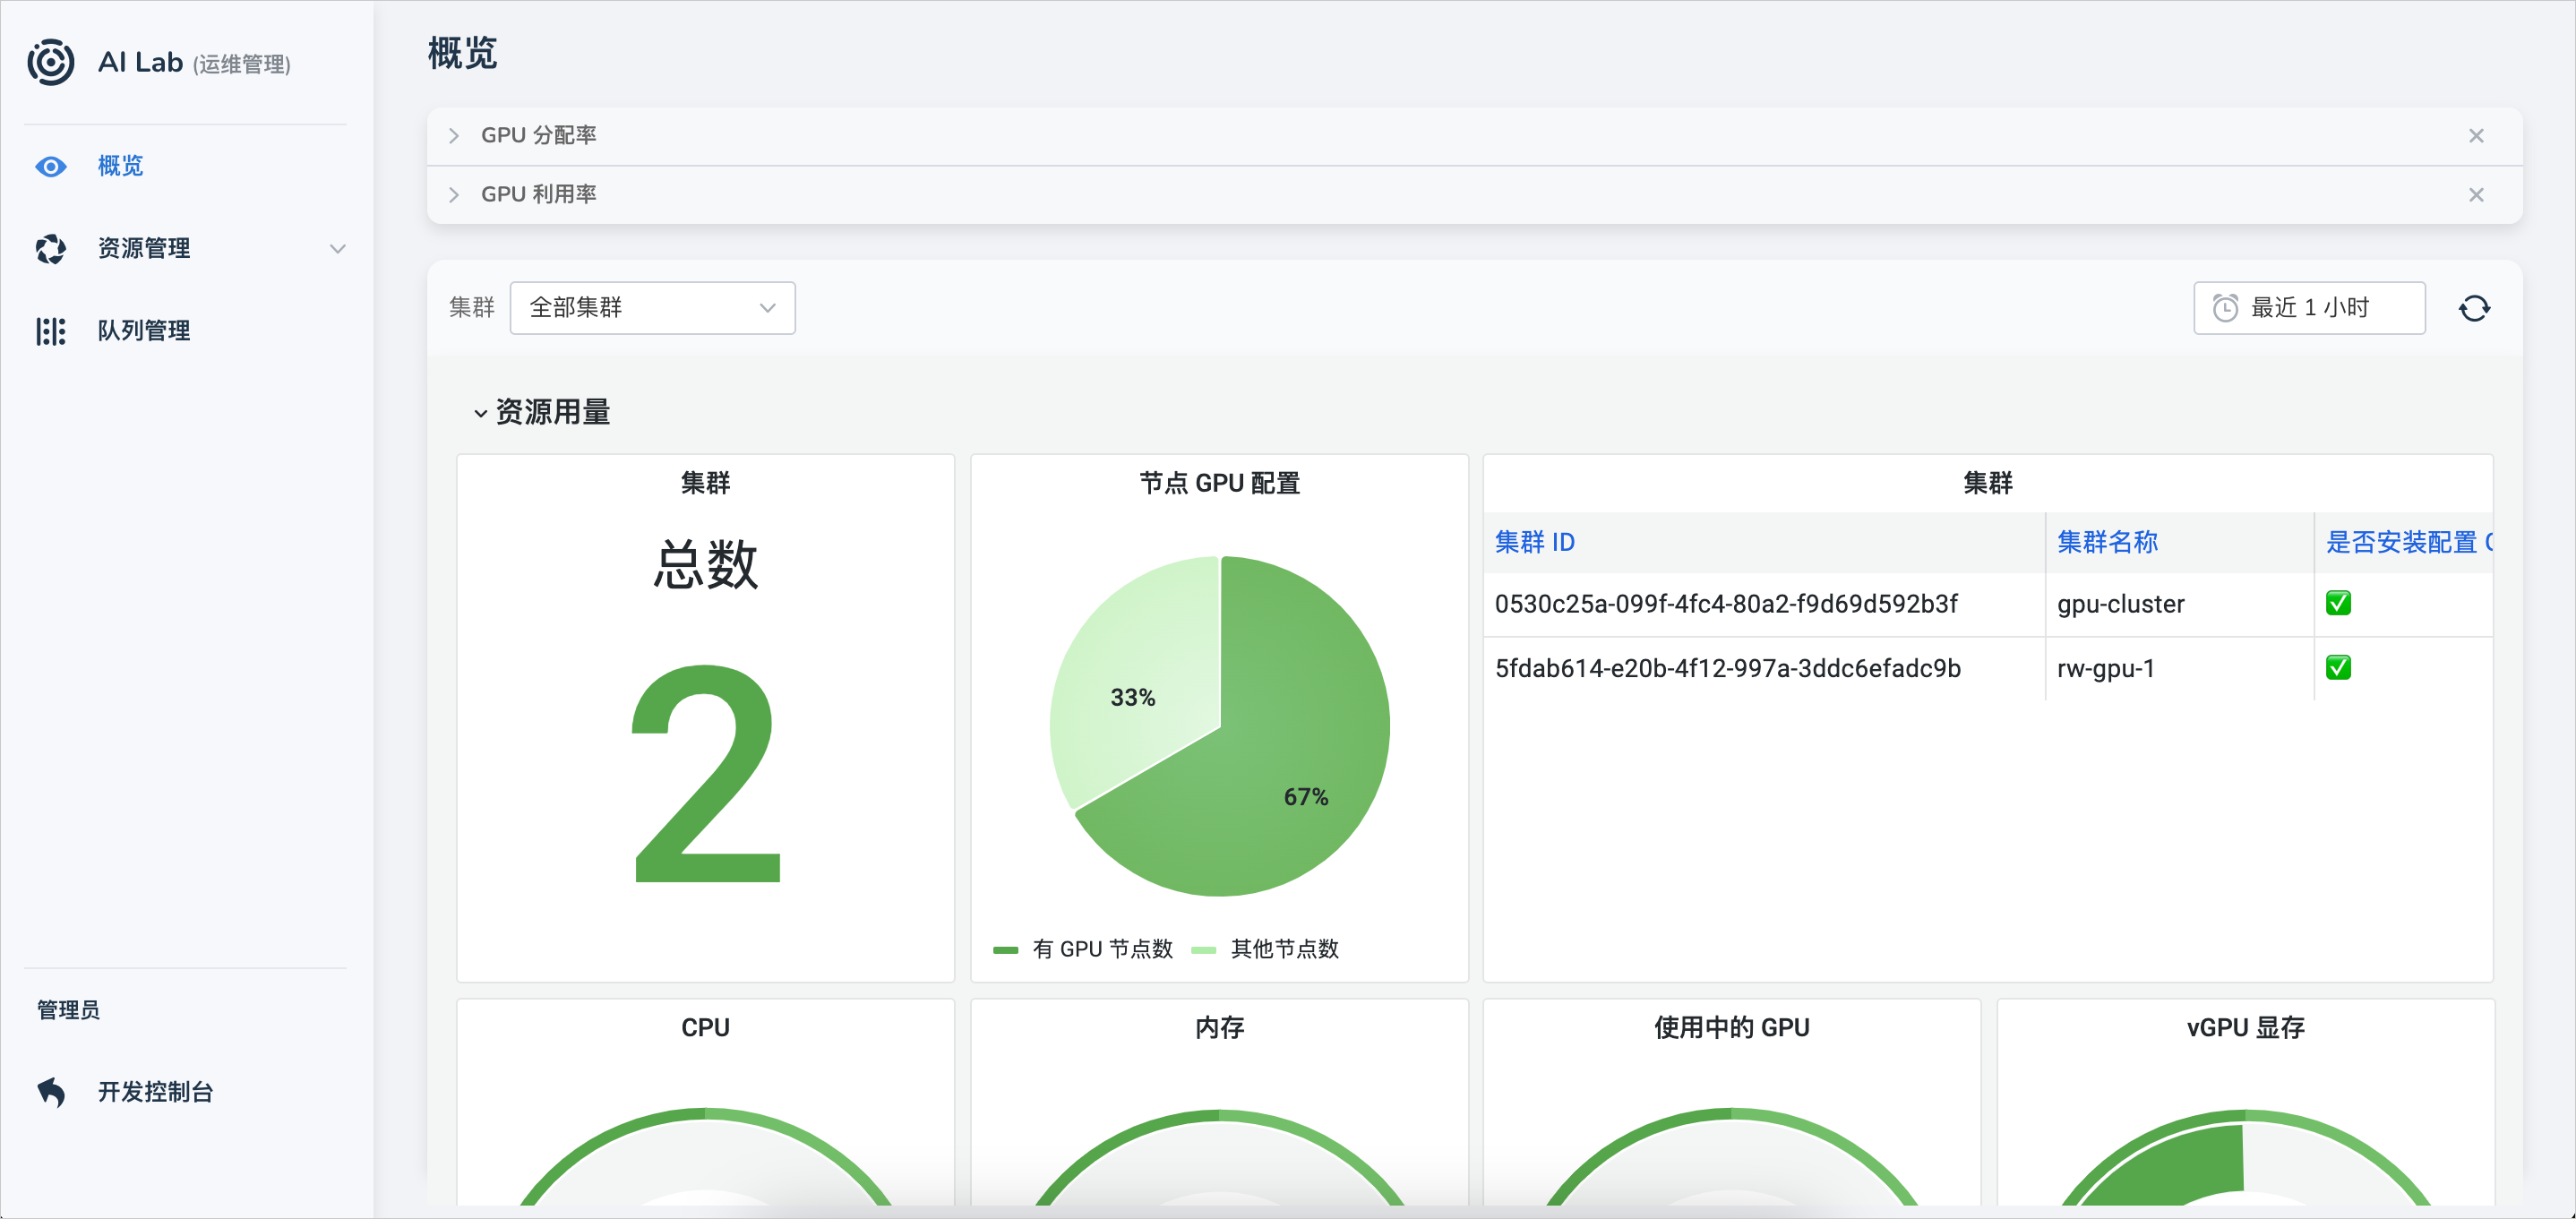Screen dimensions: 2576x1219
Task: Collapse the 资源用量 section
Action: pos(480,413)
